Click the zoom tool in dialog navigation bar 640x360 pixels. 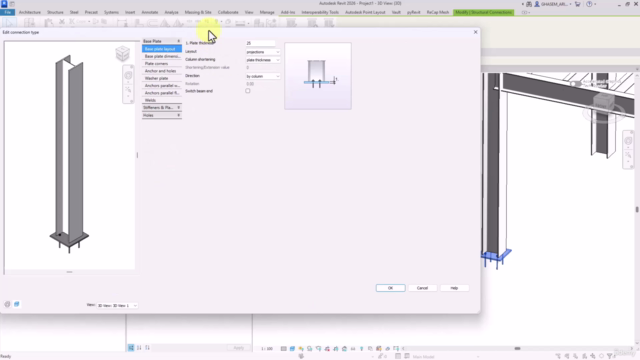coord(128,89)
